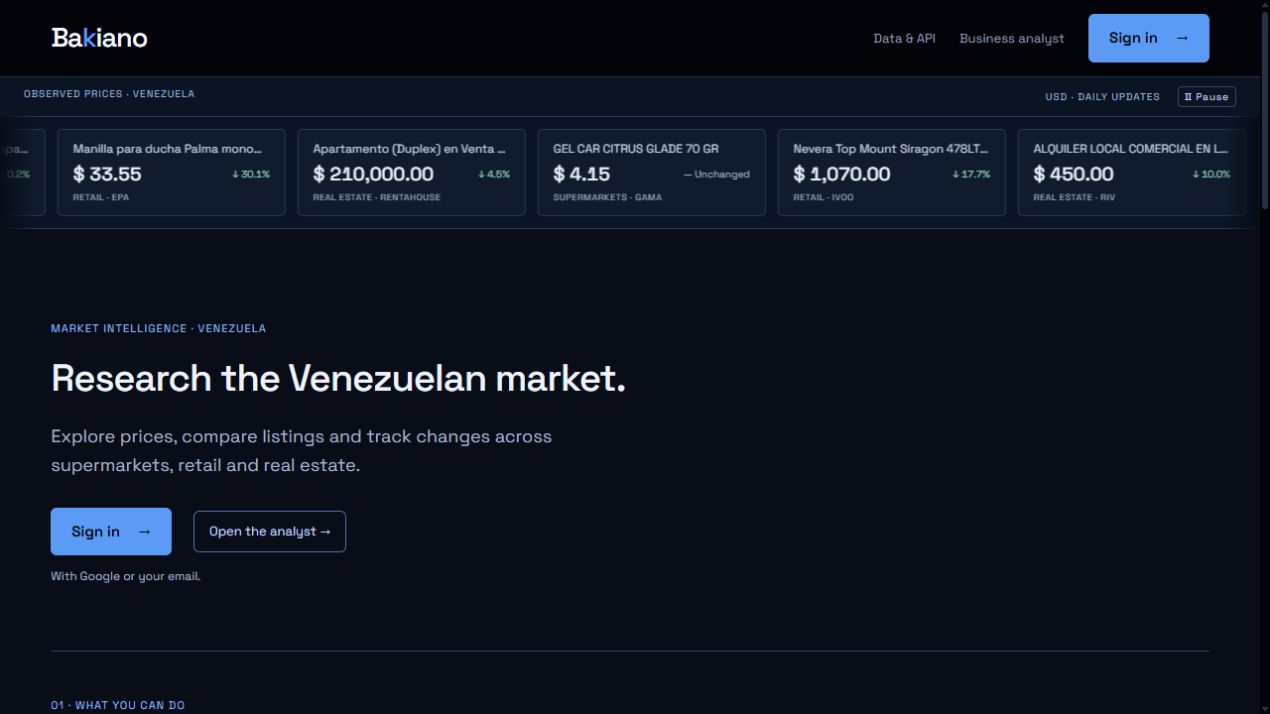Image resolution: width=1270 pixels, height=714 pixels.
Task: Click the Unchanged status label
Action: (717, 174)
